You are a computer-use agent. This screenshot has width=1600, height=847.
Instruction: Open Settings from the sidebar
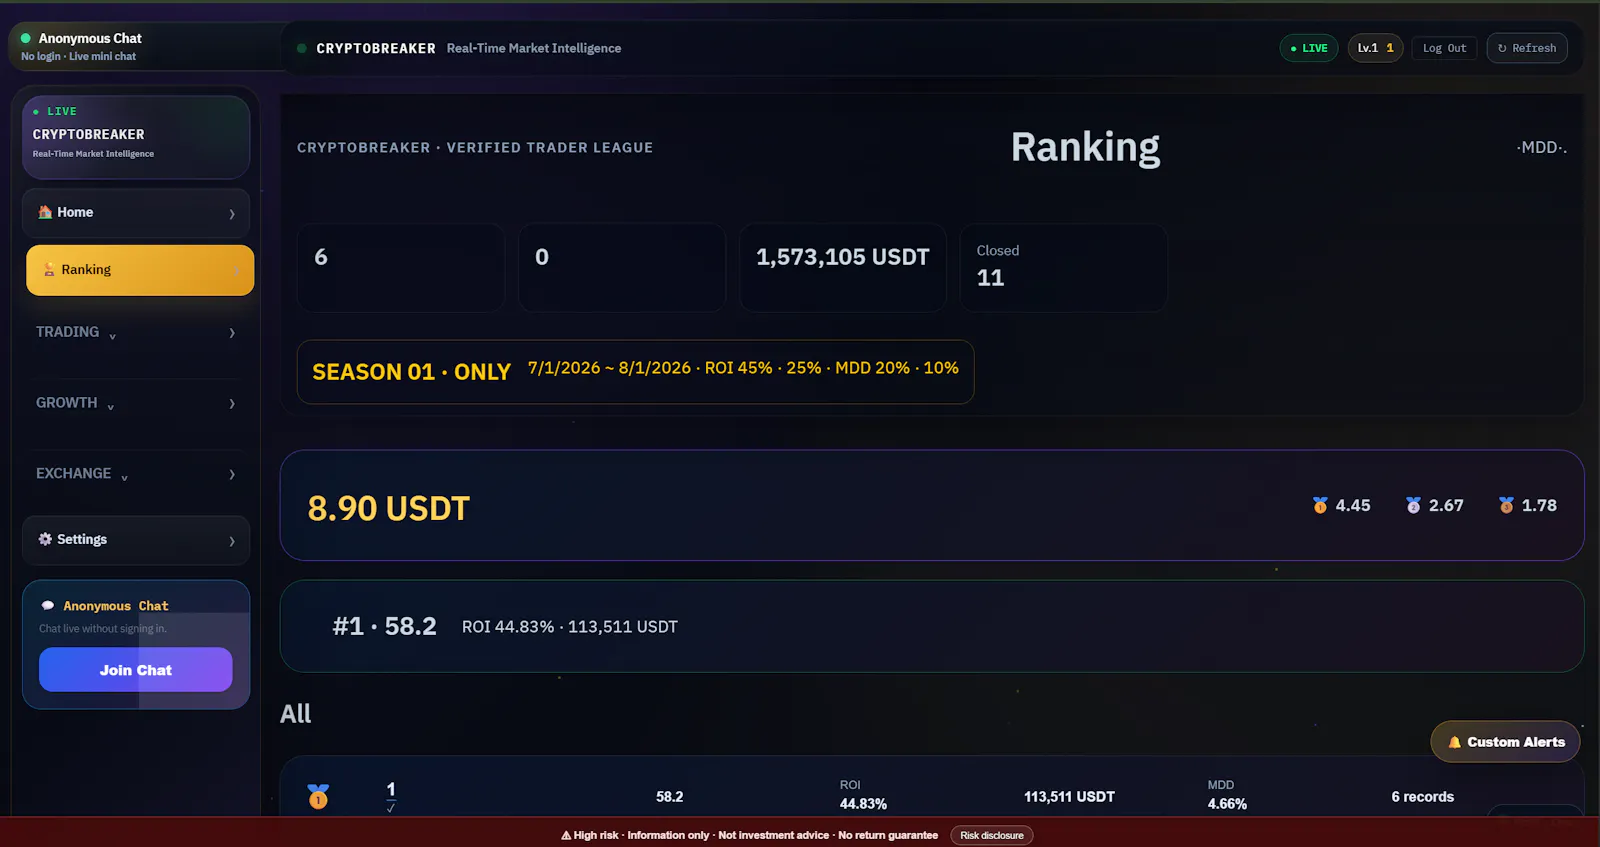point(136,540)
